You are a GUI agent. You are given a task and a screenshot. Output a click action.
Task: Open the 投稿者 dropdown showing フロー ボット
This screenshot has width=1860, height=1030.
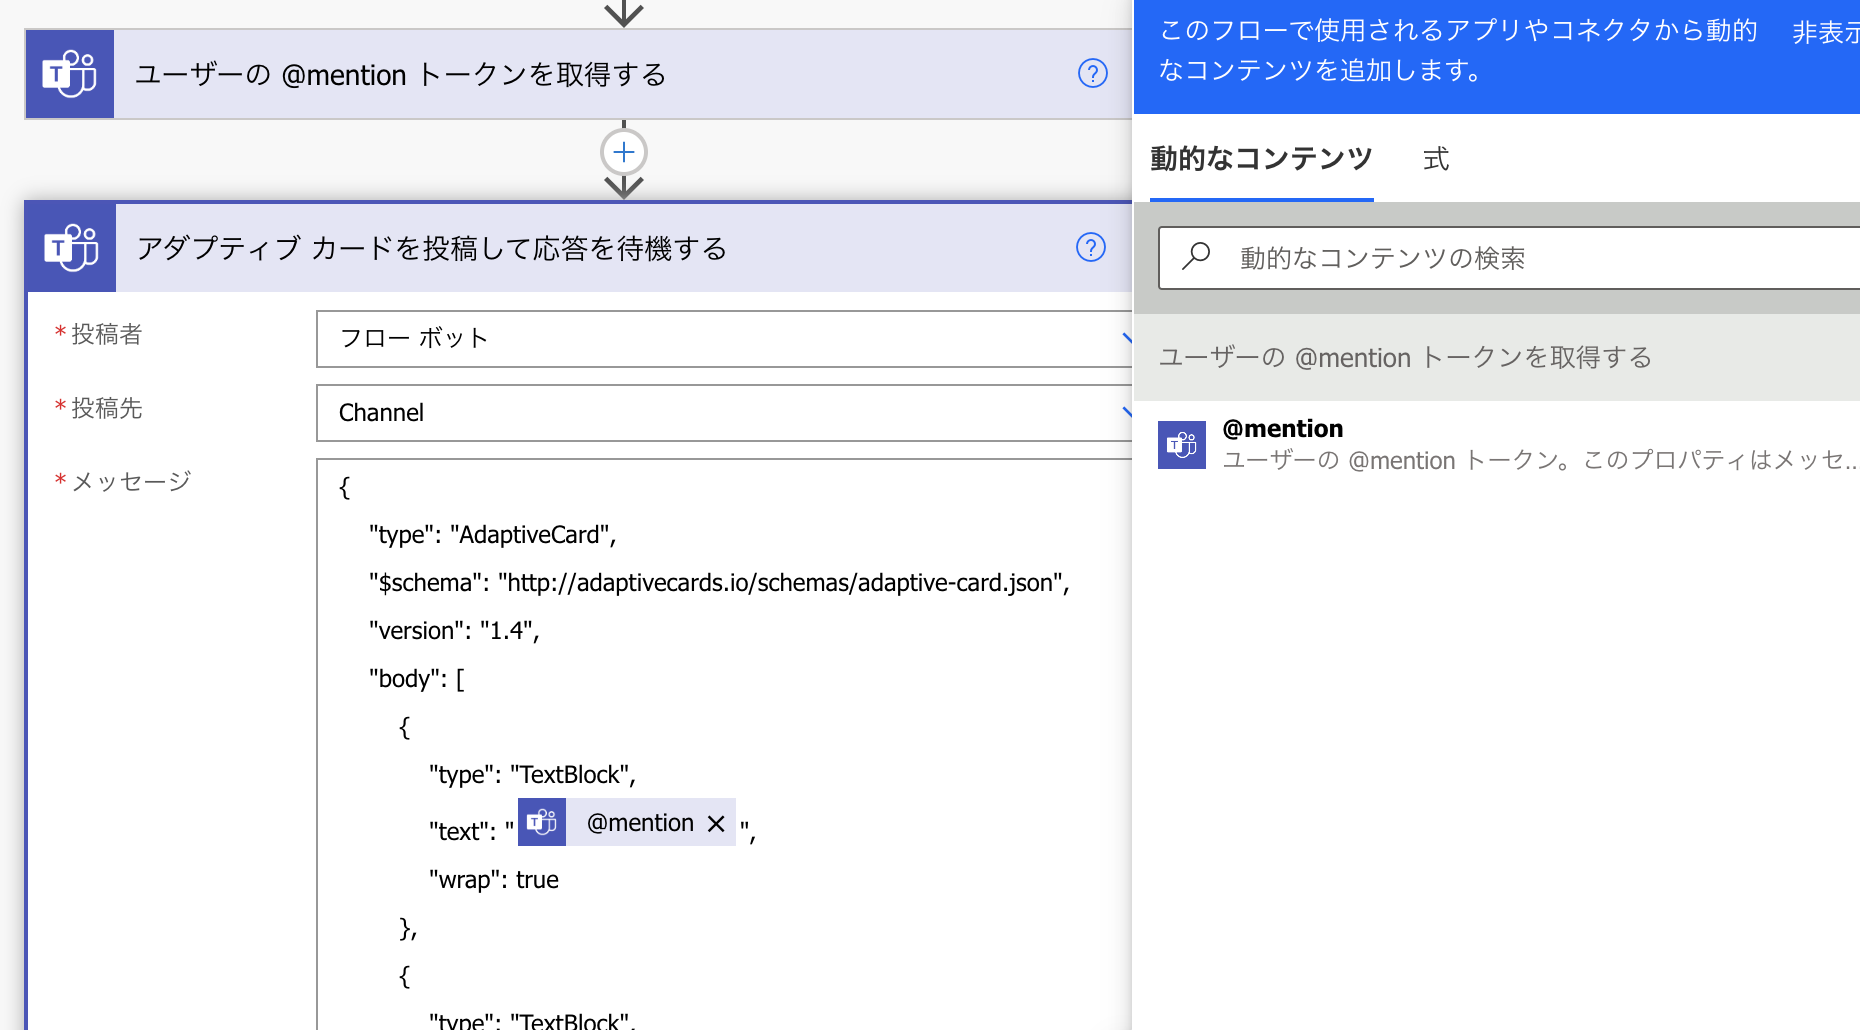(x=725, y=339)
